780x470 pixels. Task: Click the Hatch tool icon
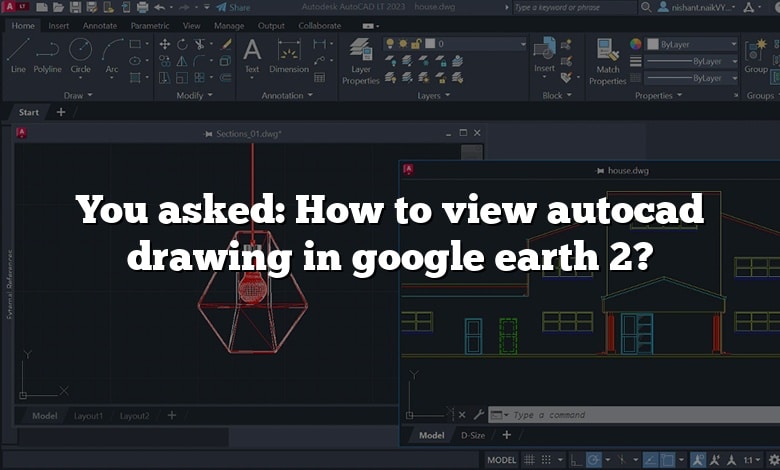pos(135,77)
